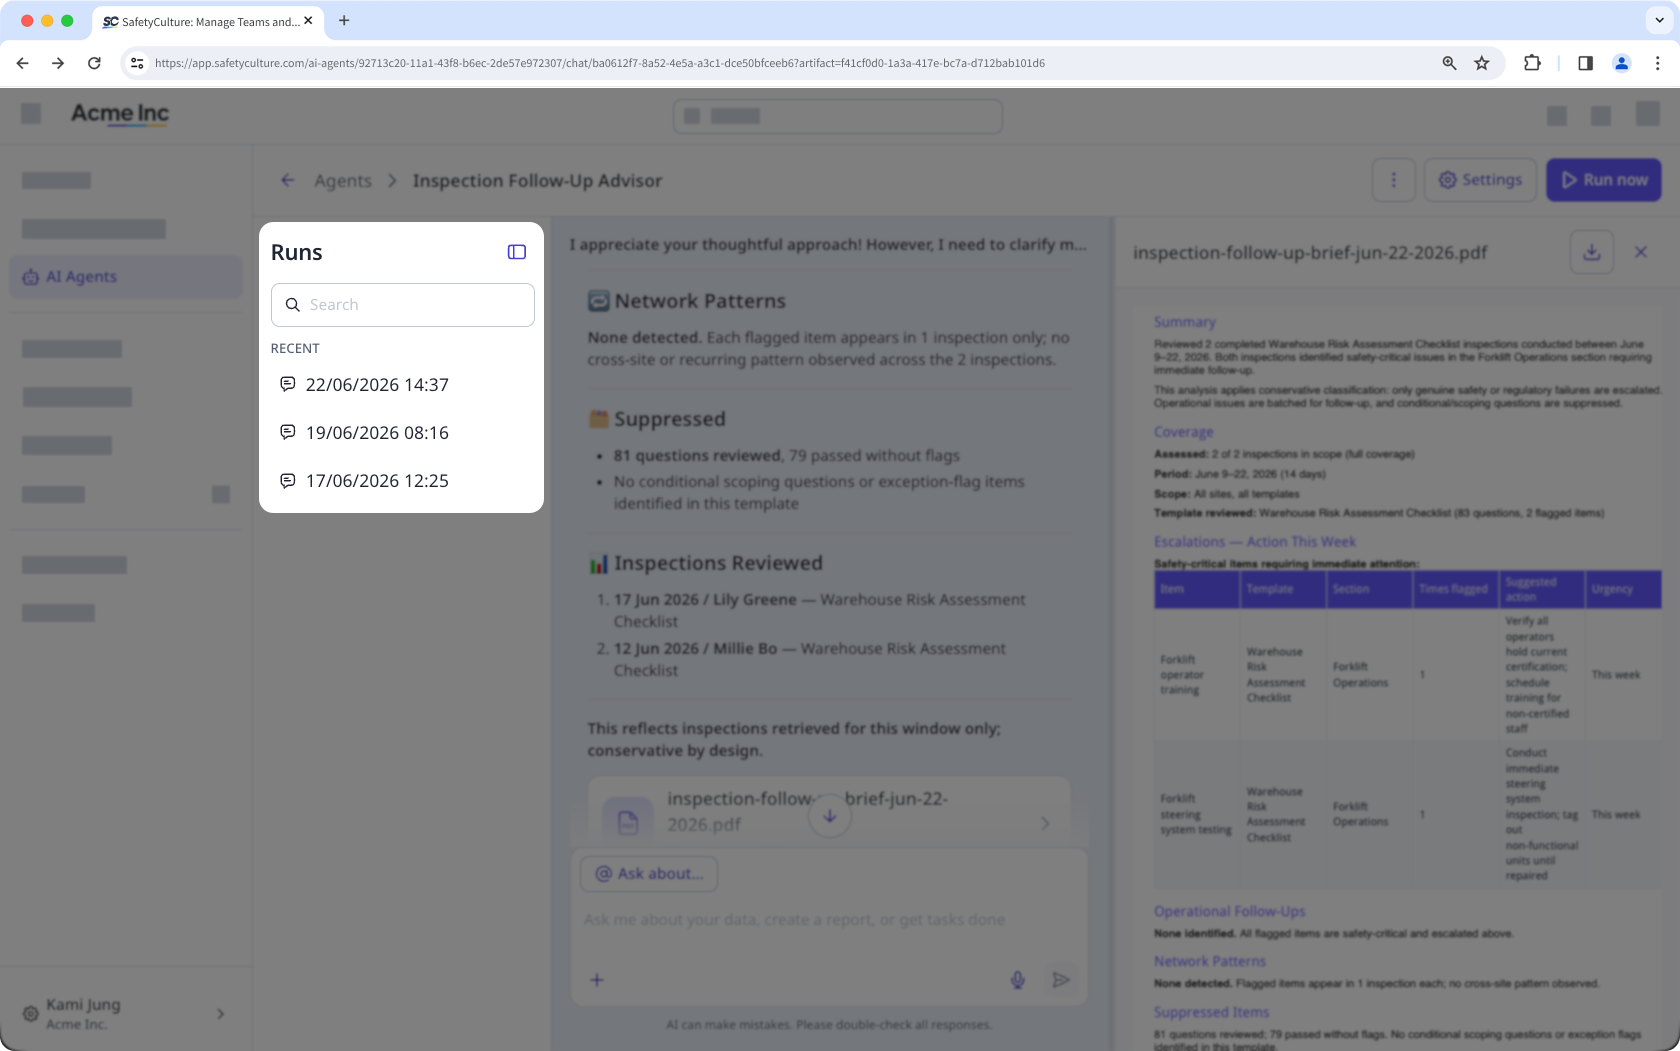
Task: Select AI Agents in the sidebar
Action: pyautogui.click(x=126, y=277)
